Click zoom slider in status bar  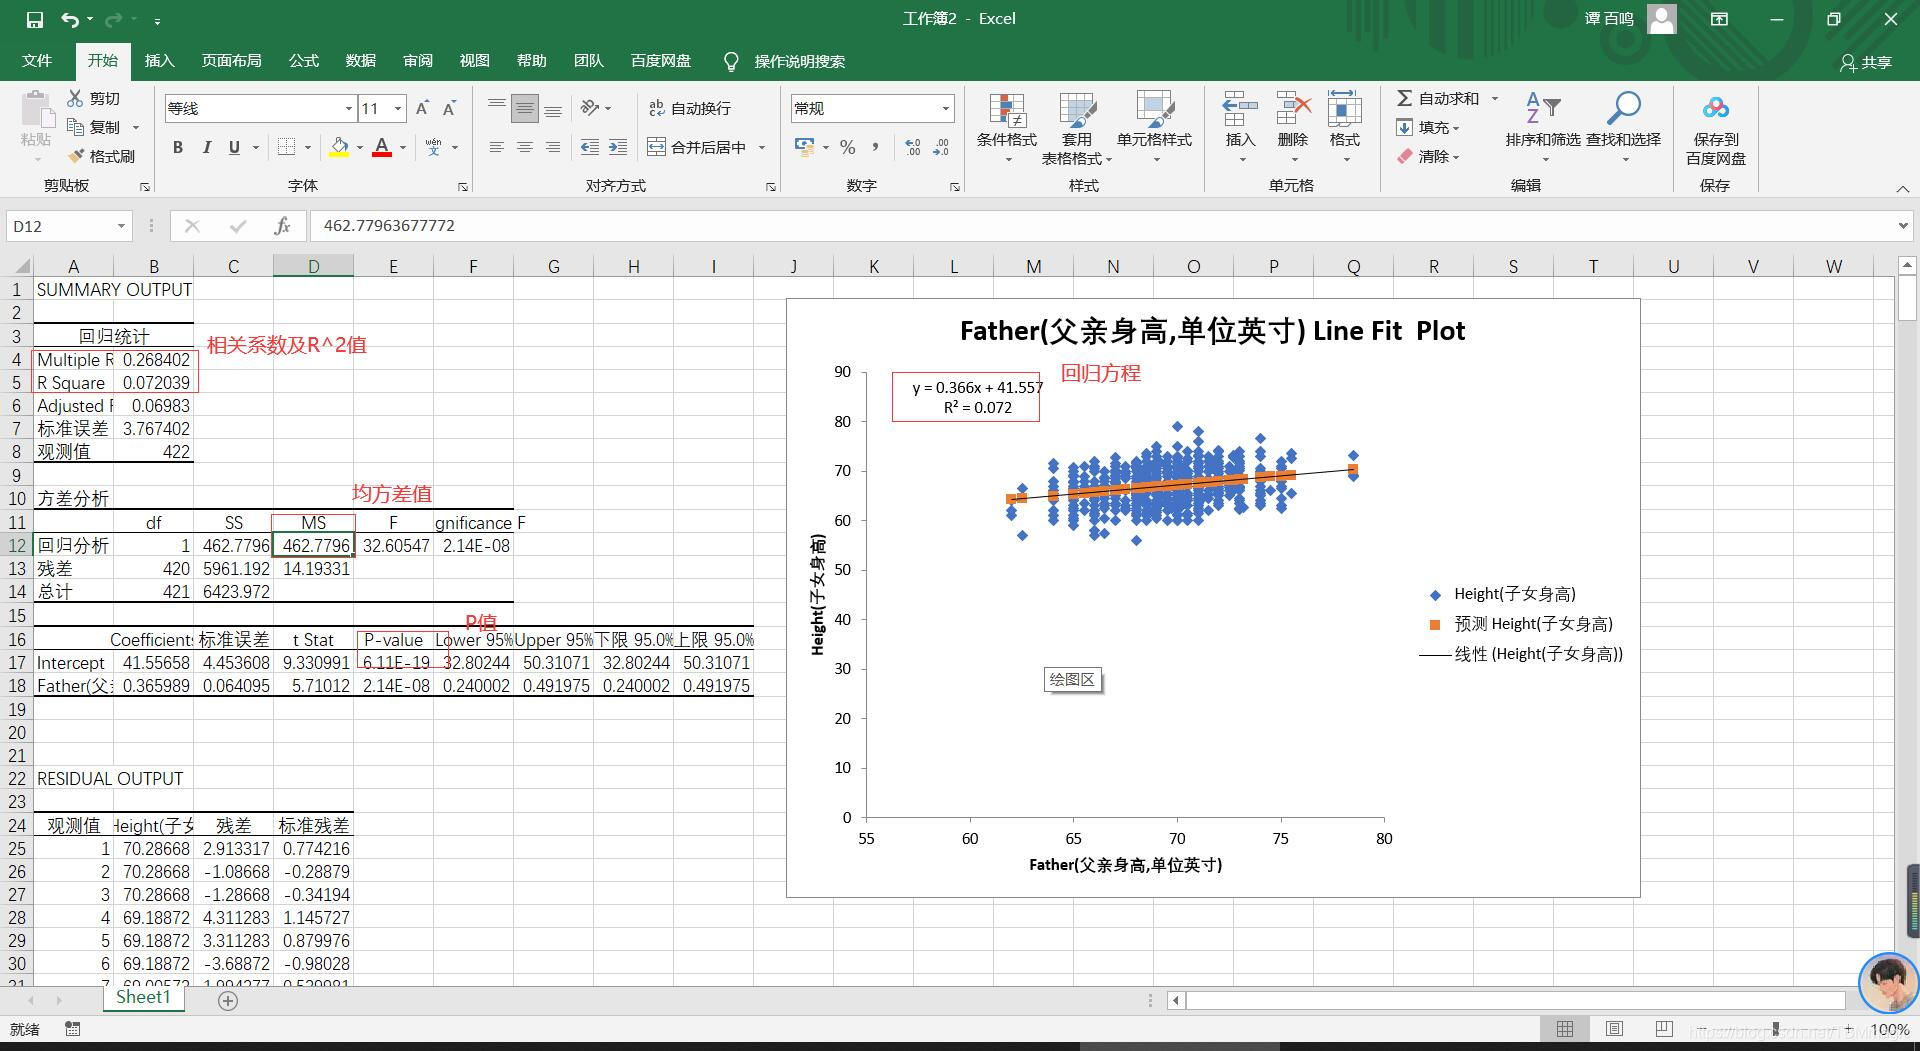tap(1776, 1029)
